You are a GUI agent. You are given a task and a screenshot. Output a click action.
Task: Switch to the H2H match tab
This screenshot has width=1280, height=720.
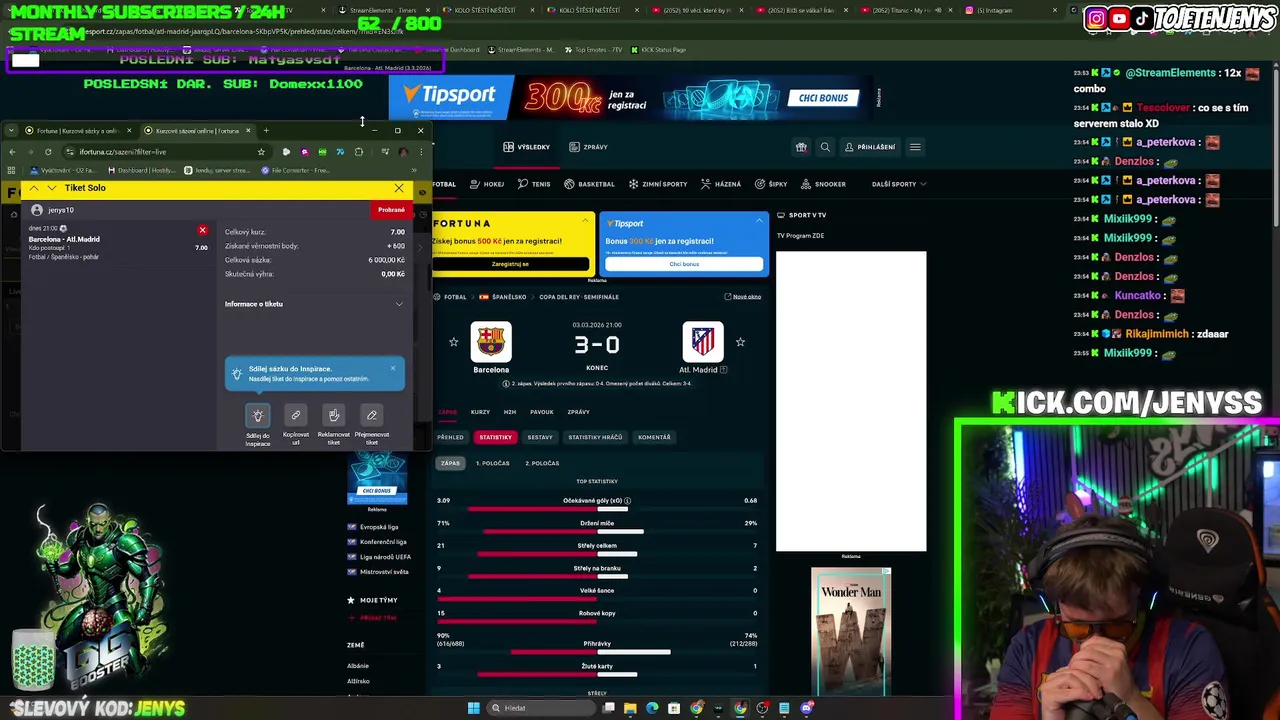coord(510,412)
